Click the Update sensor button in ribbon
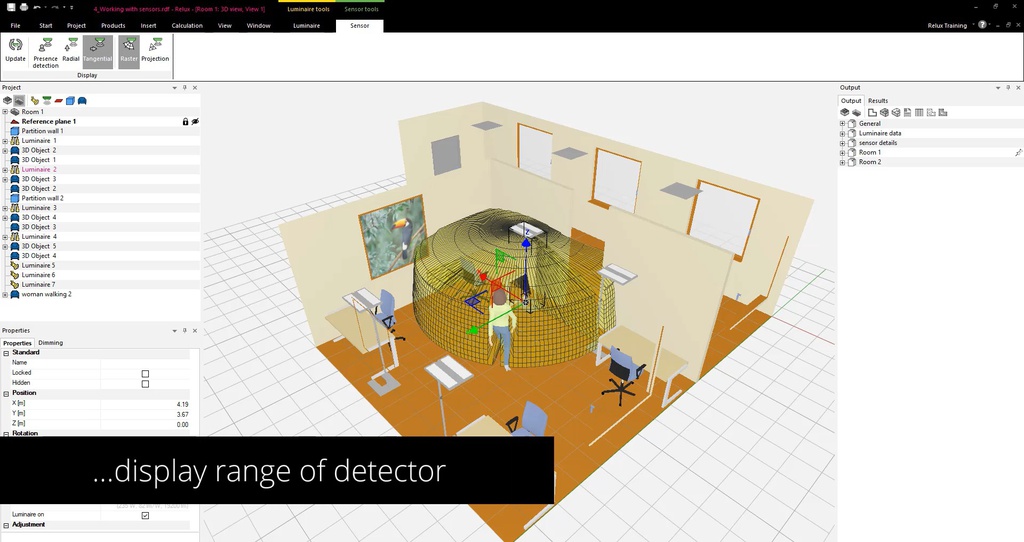Image resolution: width=1024 pixels, height=542 pixels. 15,50
